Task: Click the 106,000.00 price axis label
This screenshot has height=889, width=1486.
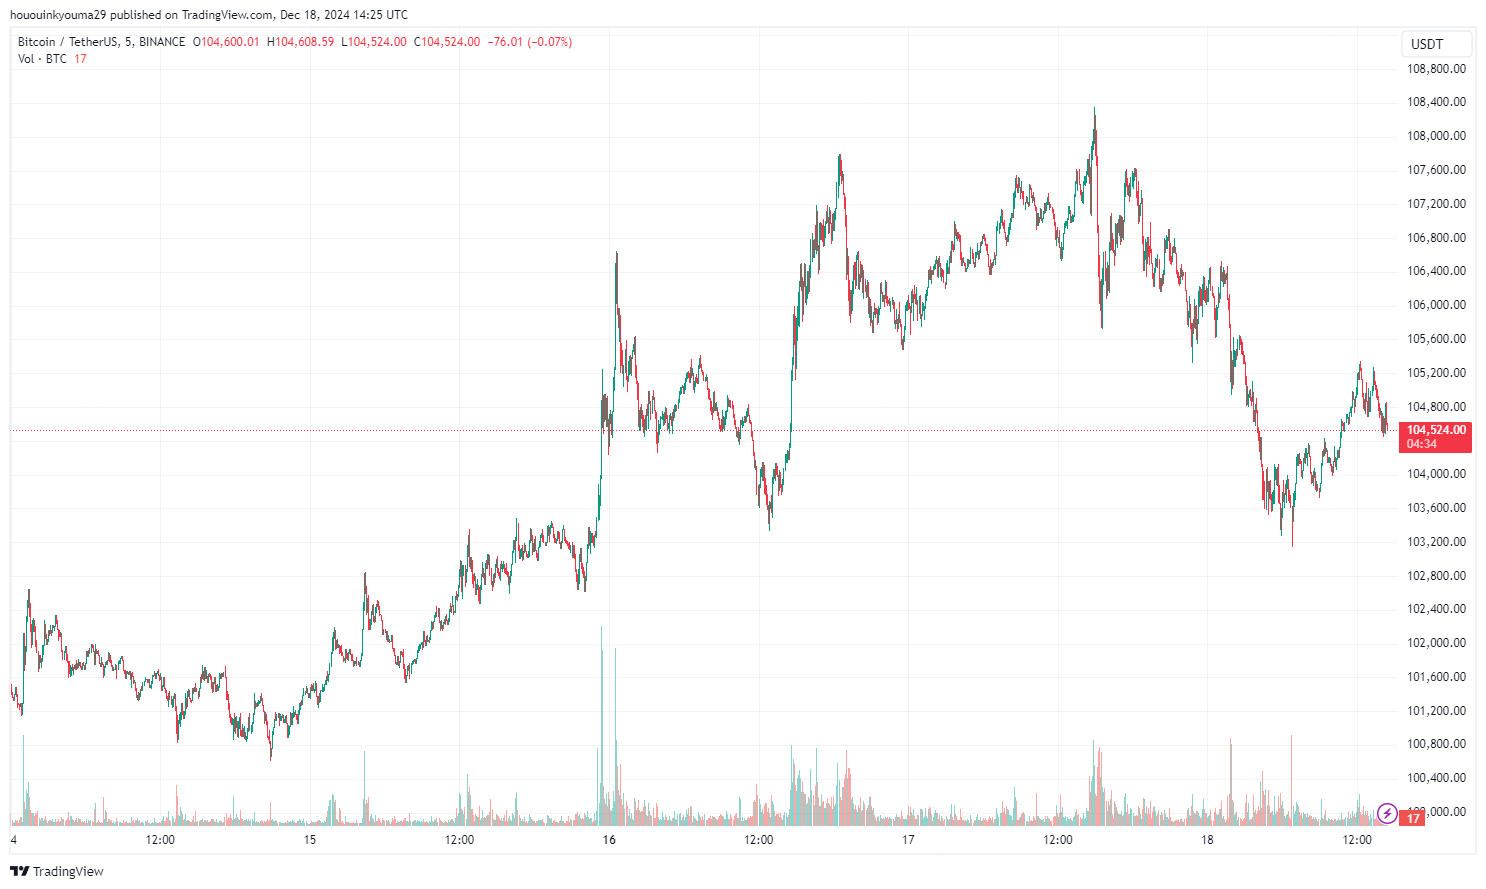Action: 1436,305
